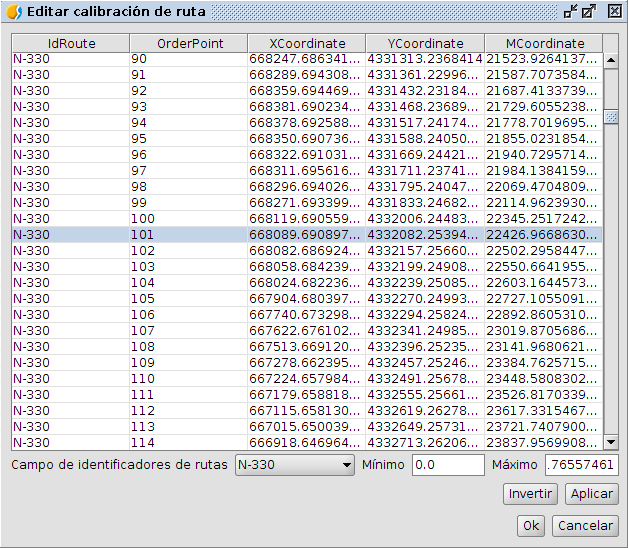Viewport: 628px width, 548px height.
Task: Click the table scrollbar's down arrow
Action: [x=611, y=442]
